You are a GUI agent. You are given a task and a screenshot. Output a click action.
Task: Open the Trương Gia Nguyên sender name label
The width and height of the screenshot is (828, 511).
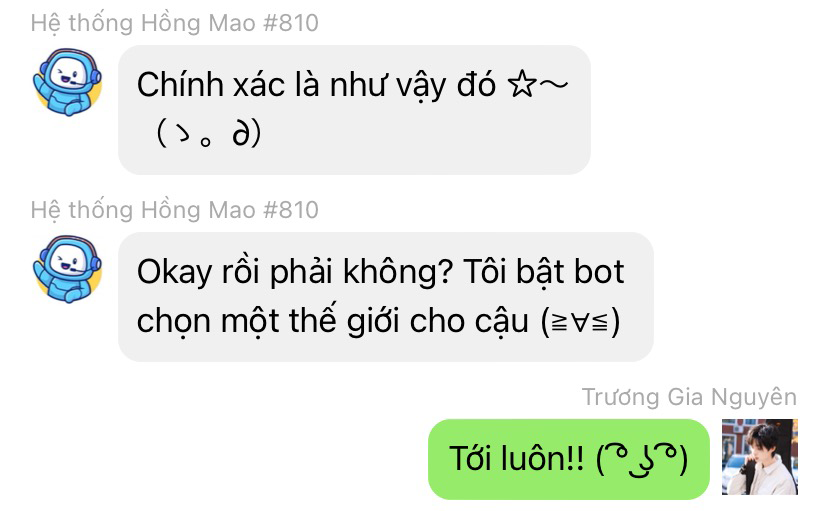pyautogui.click(x=689, y=397)
